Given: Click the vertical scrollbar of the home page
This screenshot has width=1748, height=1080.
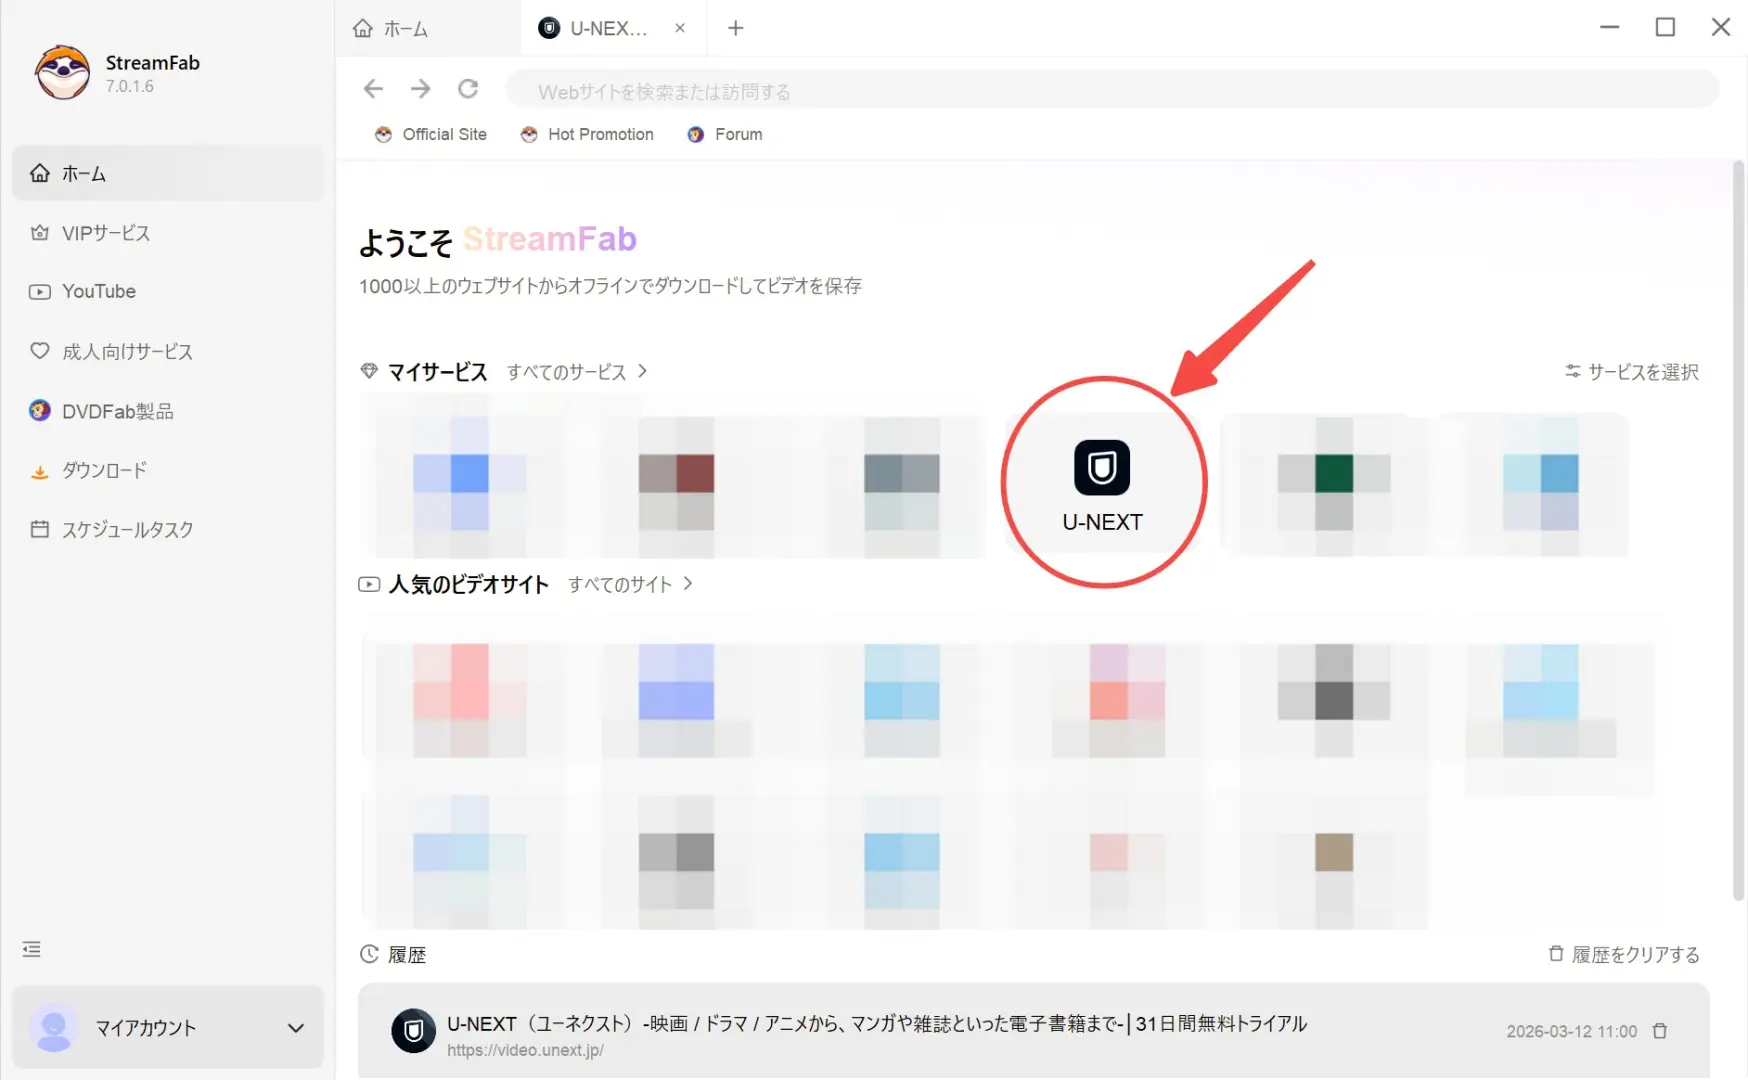Looking at the screenshot, I should coord(1739,530).
